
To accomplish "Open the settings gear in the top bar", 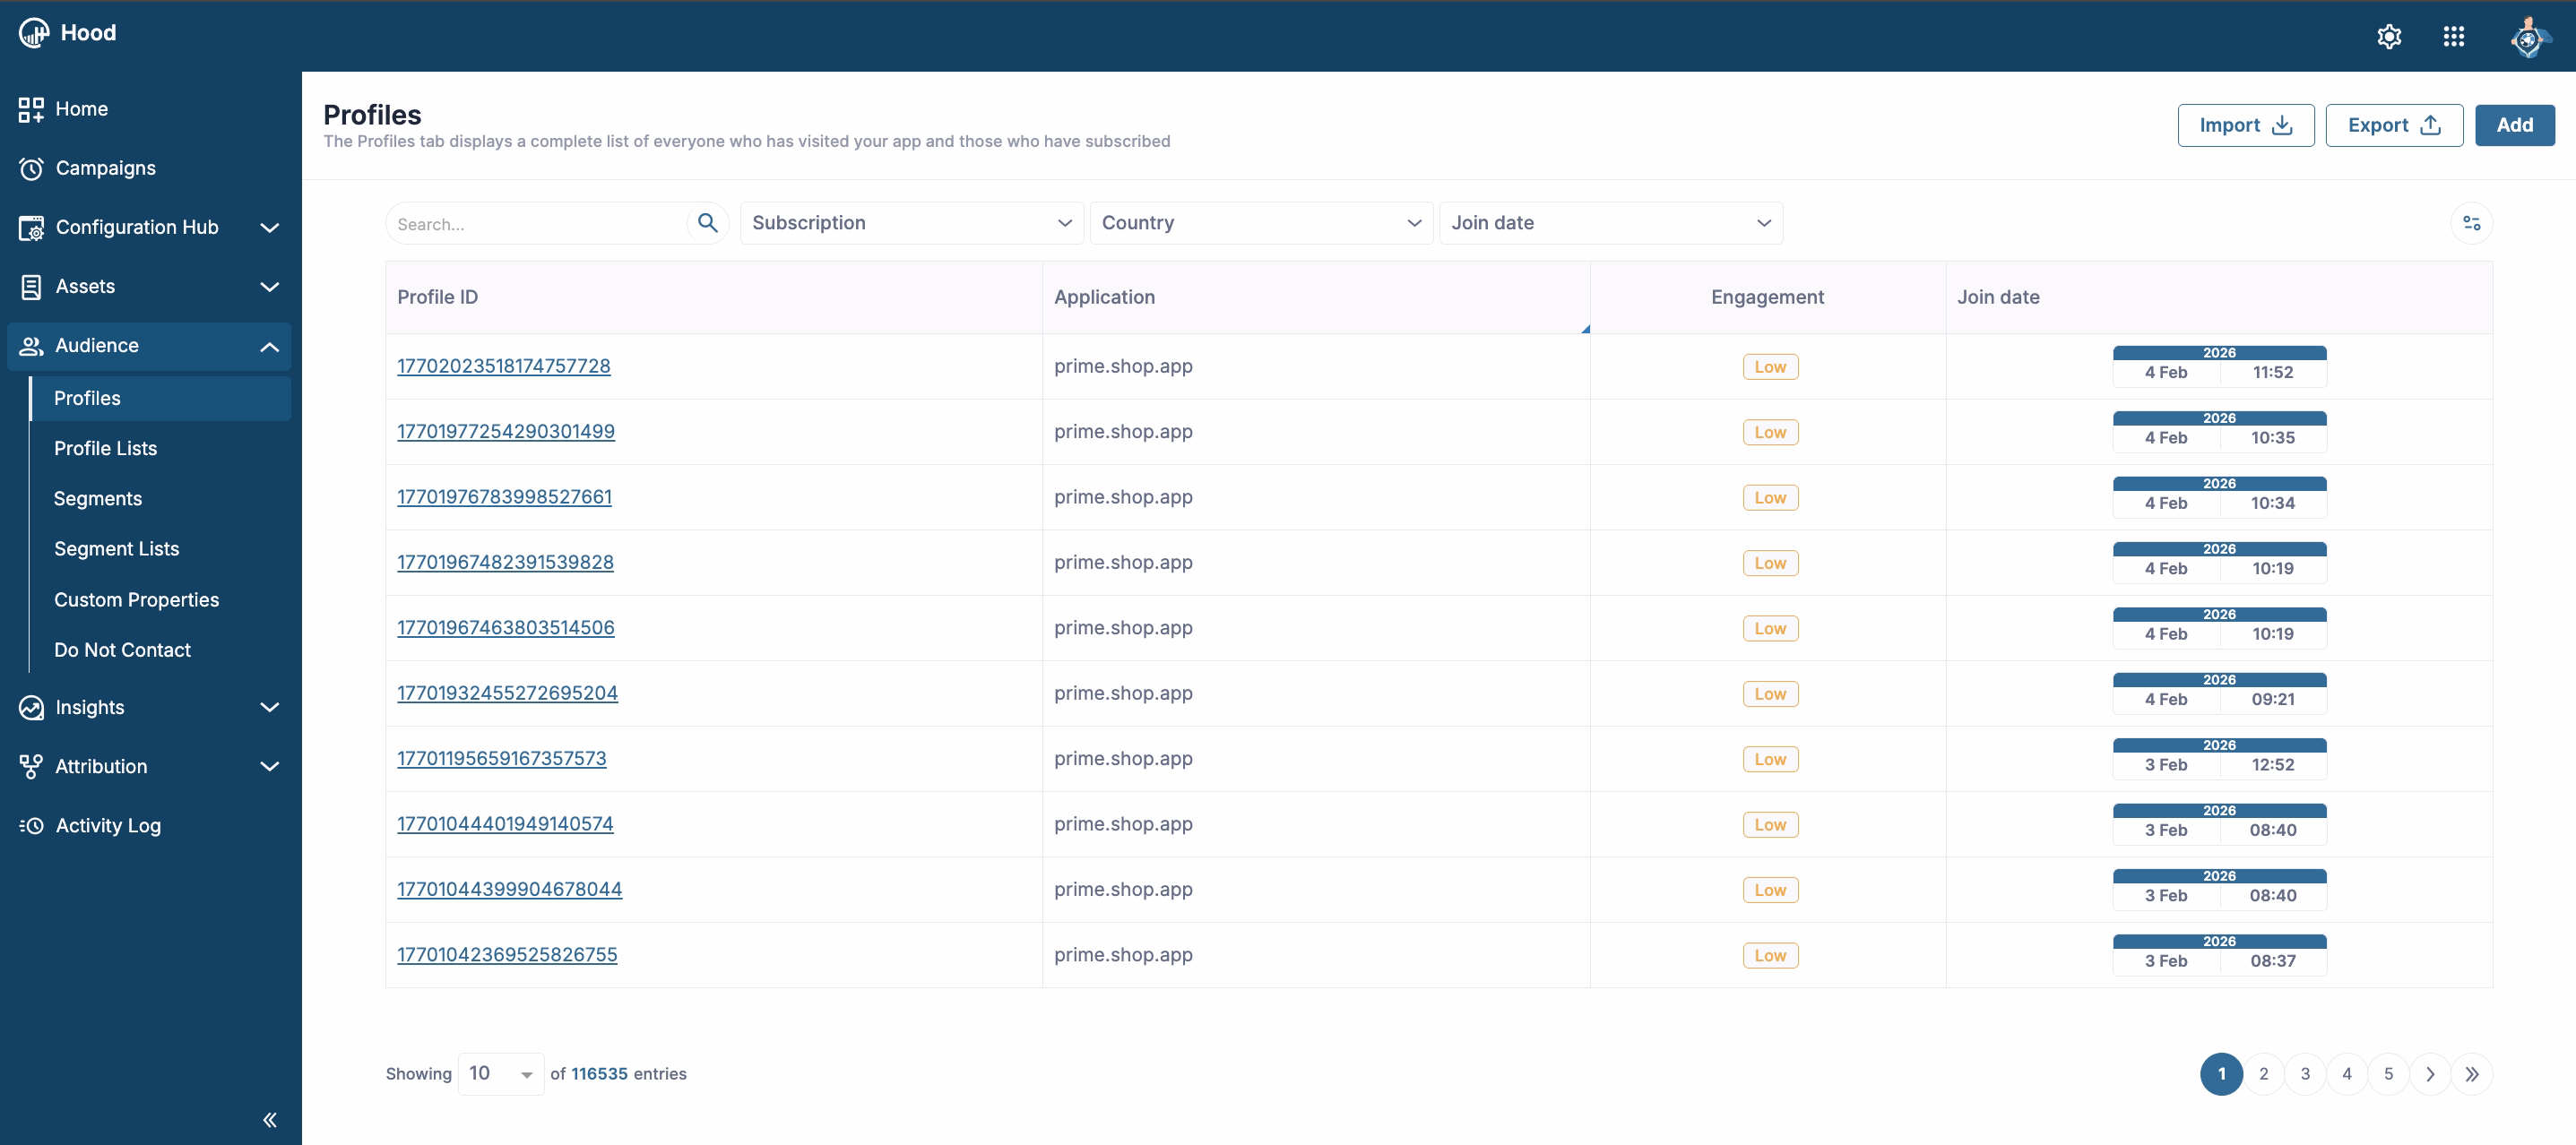I will [x=2389, y=36].
